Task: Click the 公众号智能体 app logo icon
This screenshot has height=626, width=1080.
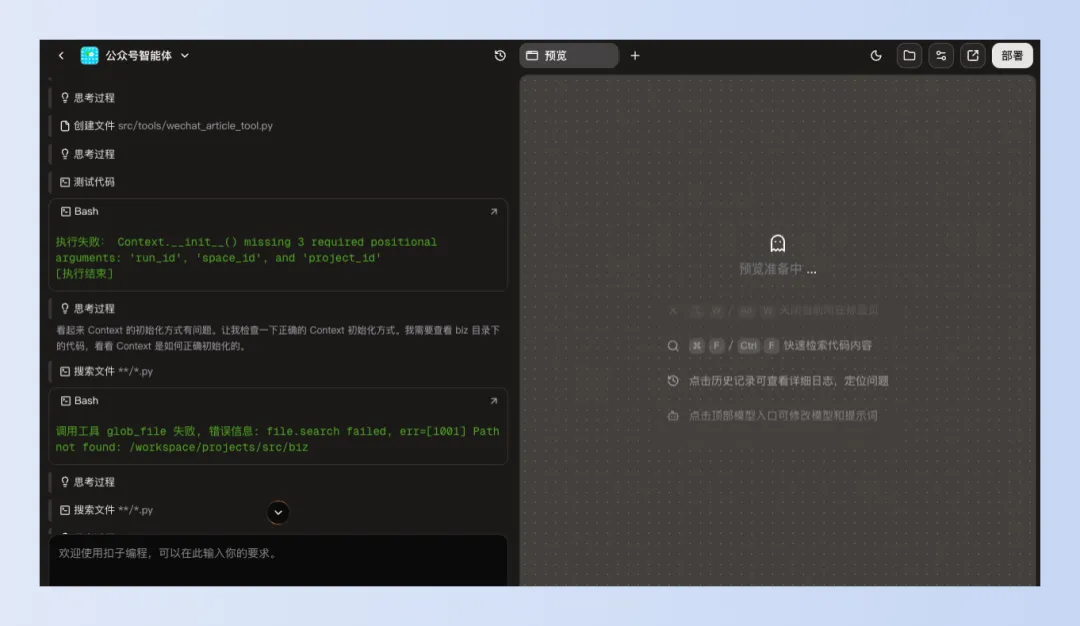Action: 90,56
